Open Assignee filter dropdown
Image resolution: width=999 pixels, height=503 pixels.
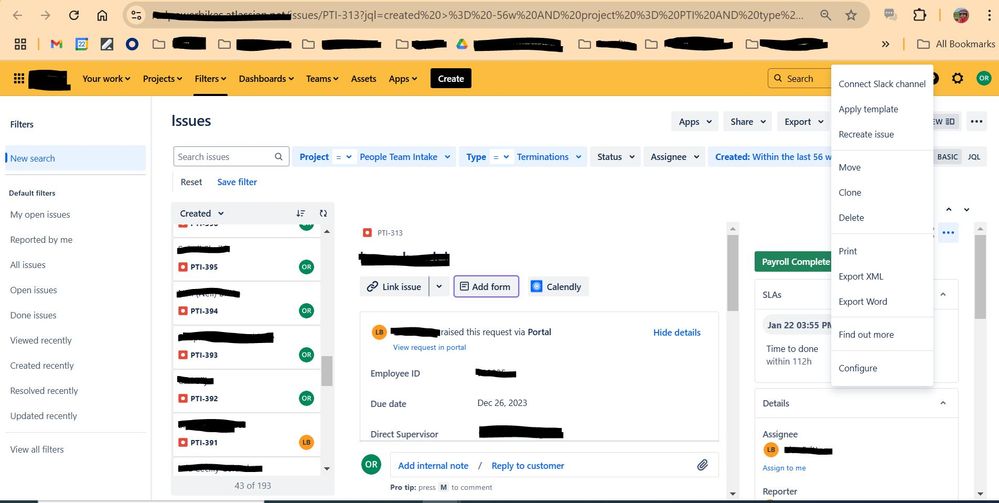[x=675, y=157]
